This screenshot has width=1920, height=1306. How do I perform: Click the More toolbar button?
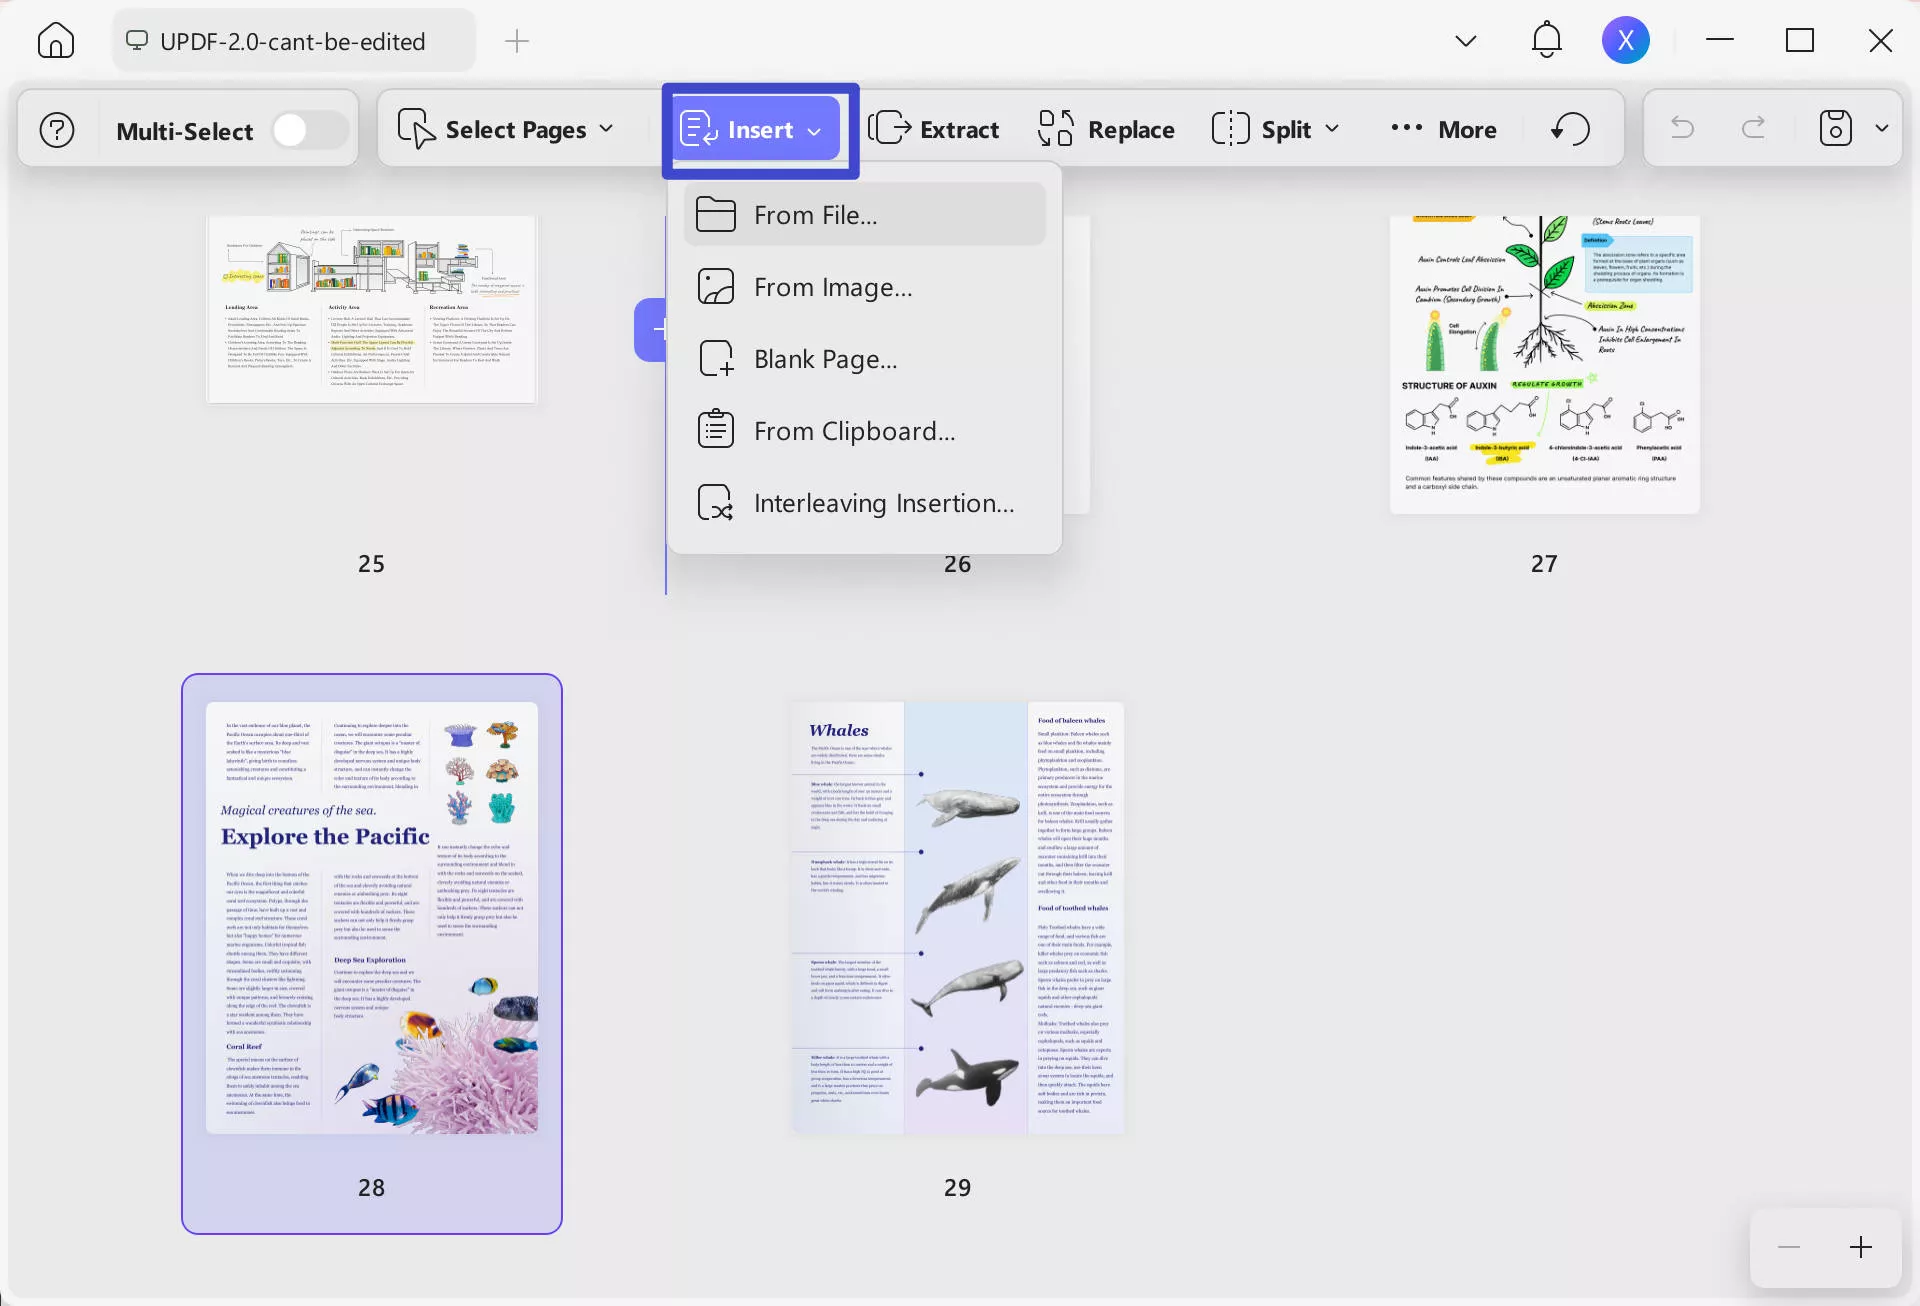(x=1442, y=128)
